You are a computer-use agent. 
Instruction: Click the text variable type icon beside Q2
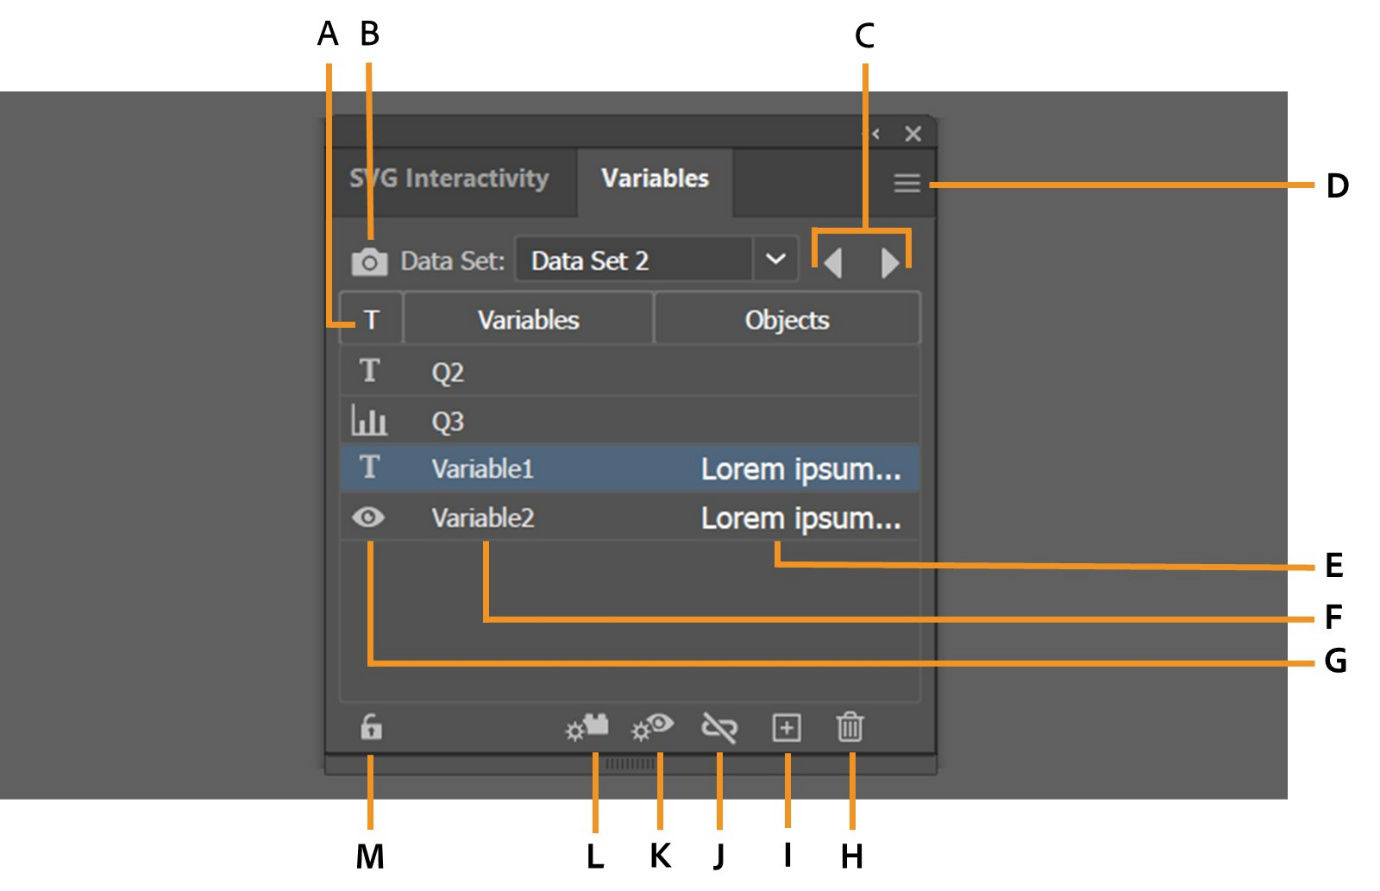click(x=369, y=372)
